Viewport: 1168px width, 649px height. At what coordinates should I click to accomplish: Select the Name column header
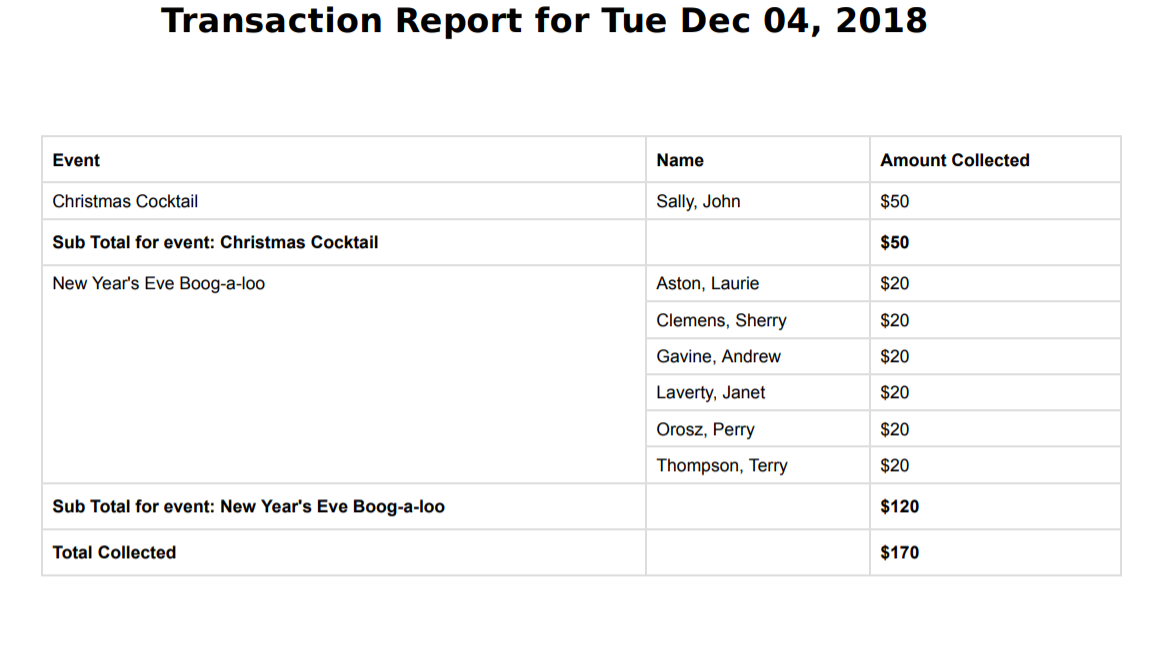[x=680, y=160]
